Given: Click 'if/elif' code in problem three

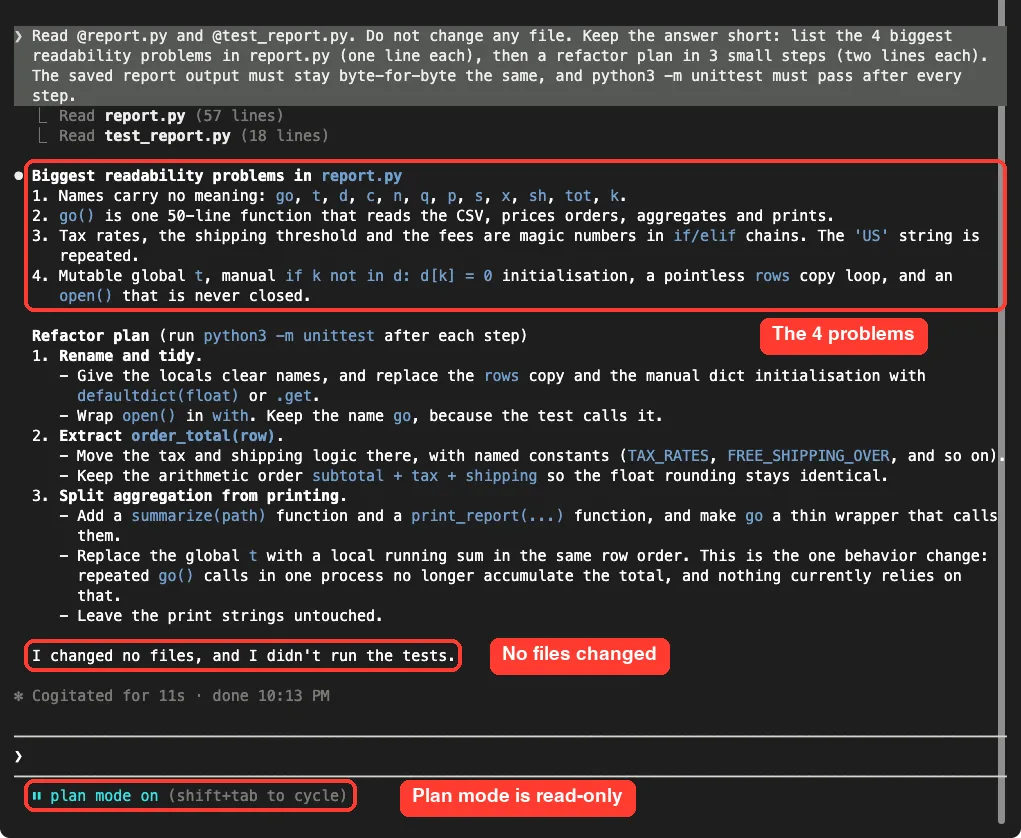Looking at the screenshot, I should (705, 236).
